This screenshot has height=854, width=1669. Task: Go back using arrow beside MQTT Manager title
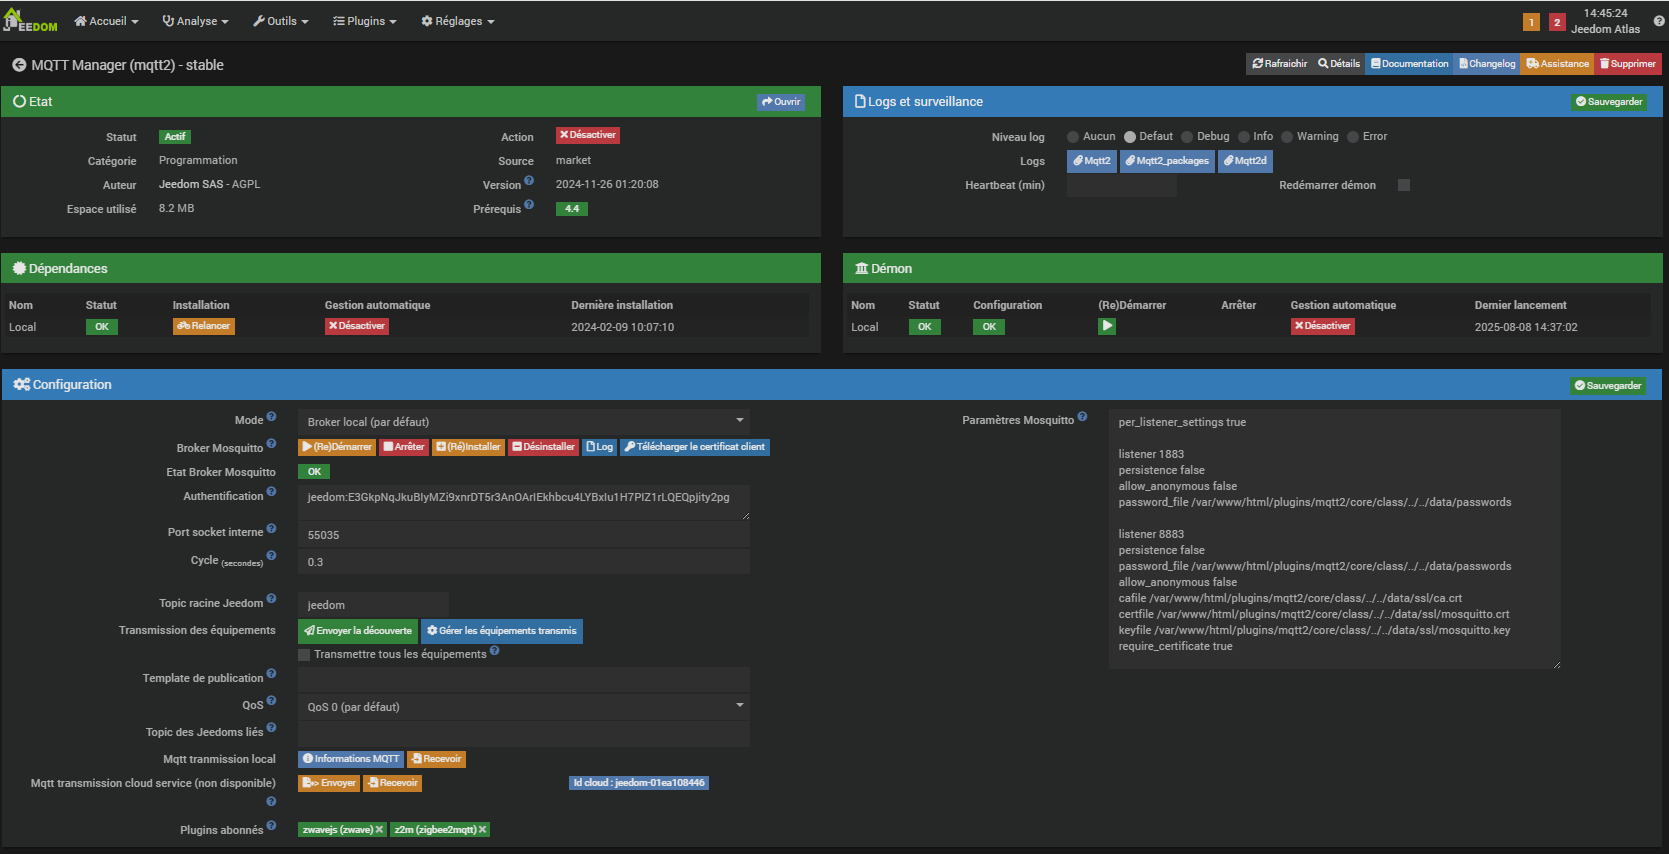19,65
